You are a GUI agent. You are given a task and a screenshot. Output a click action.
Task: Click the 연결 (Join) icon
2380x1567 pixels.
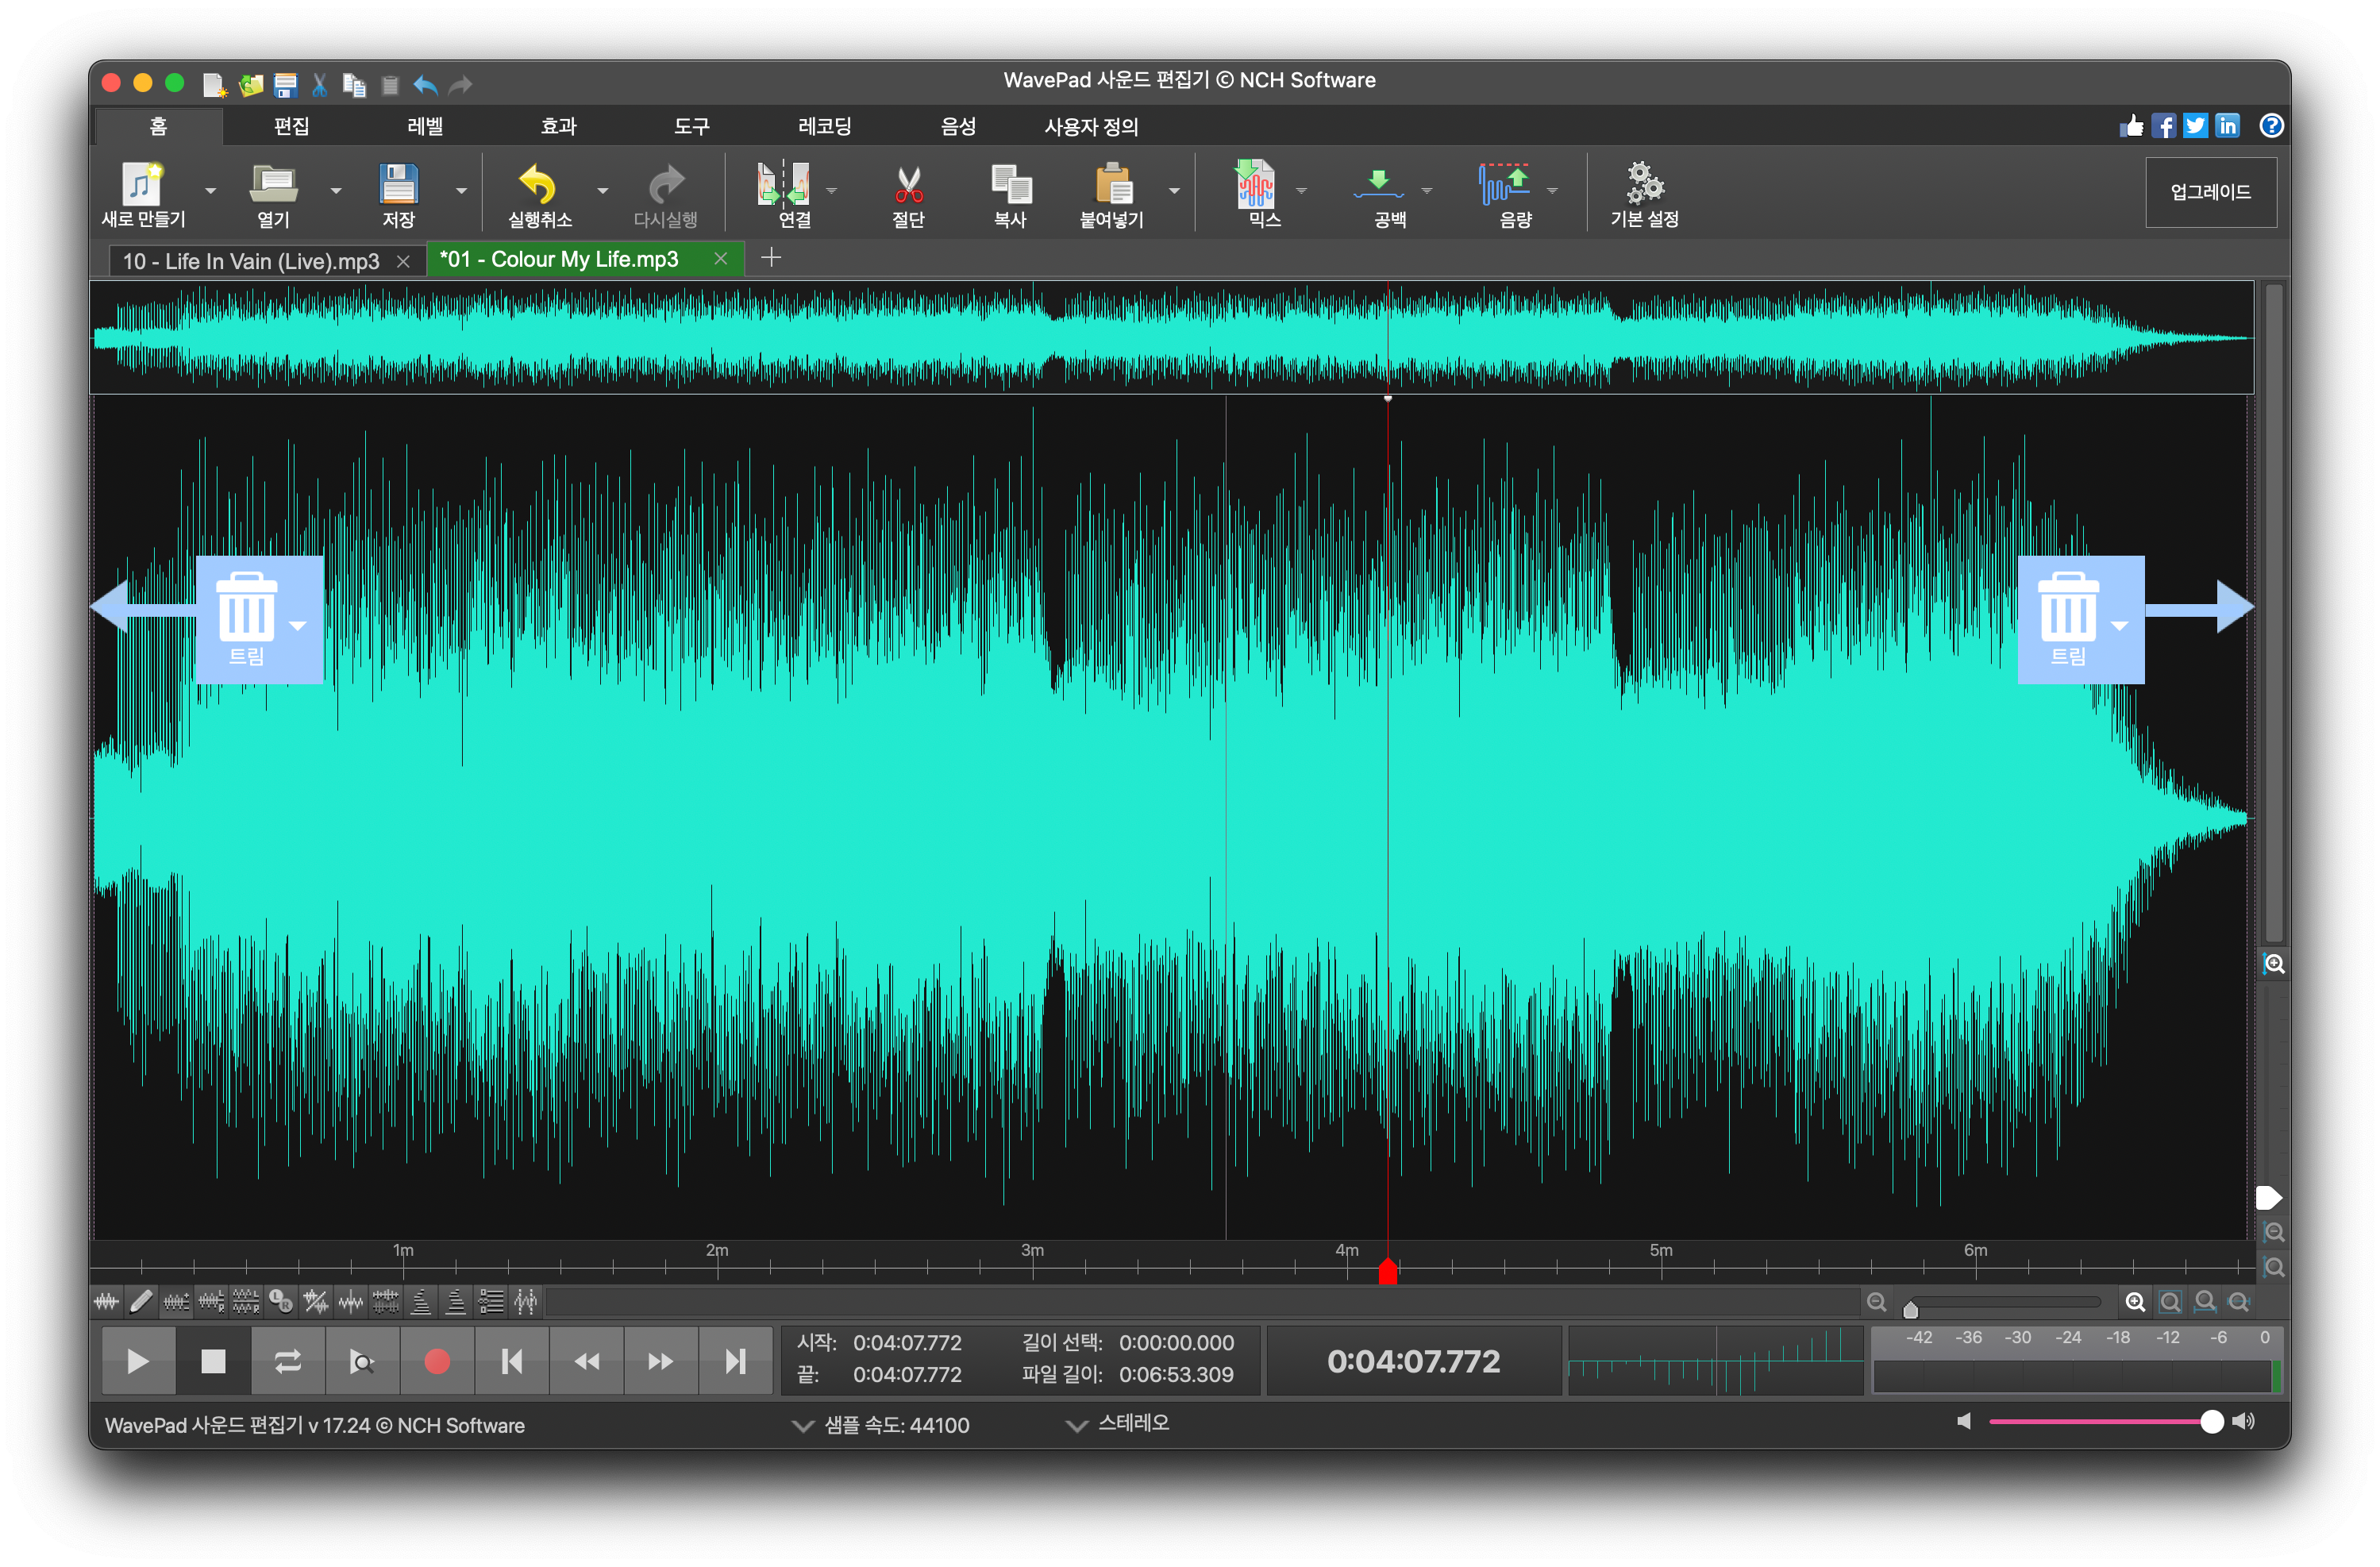click(x=783, y=184)
